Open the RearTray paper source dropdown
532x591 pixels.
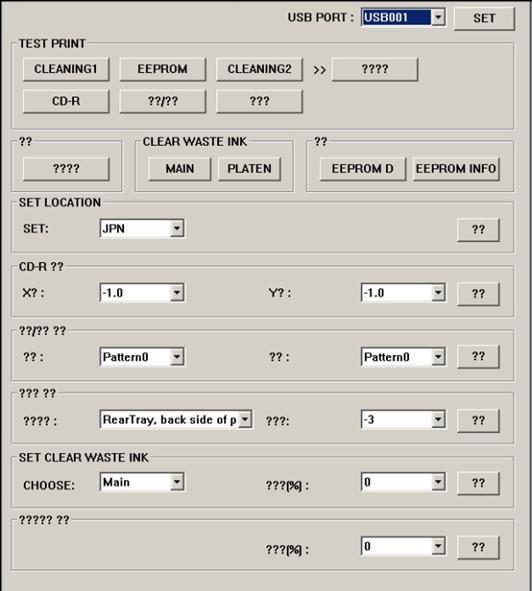coord(245,420)
